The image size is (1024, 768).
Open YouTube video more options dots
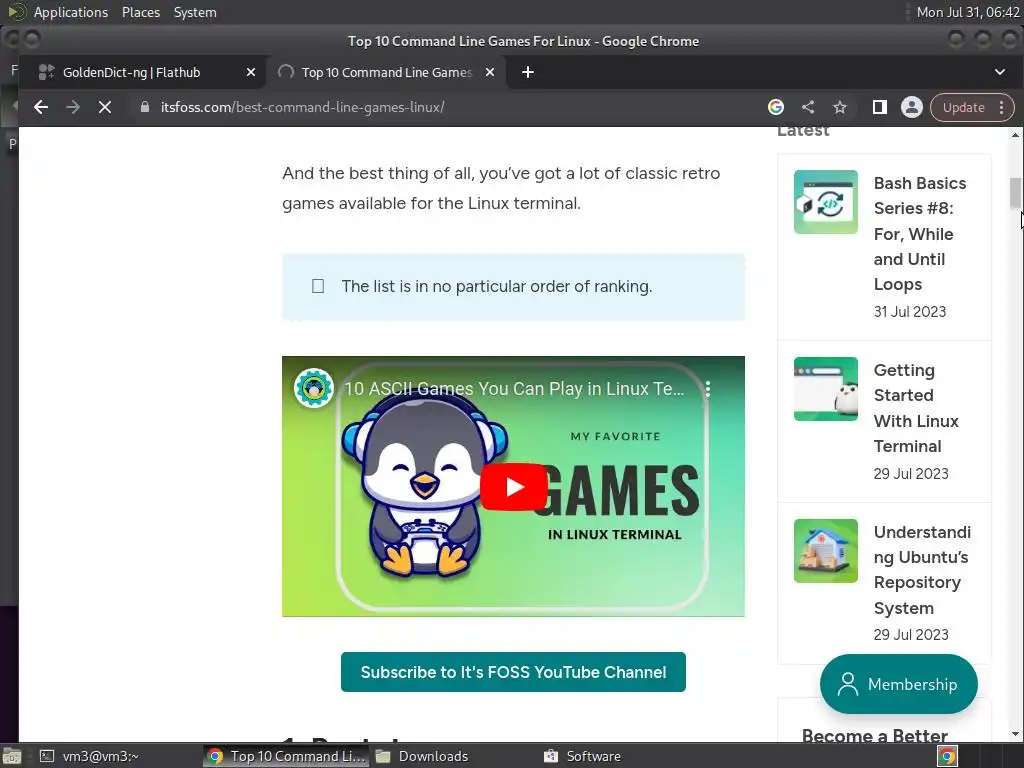[708, 389]
